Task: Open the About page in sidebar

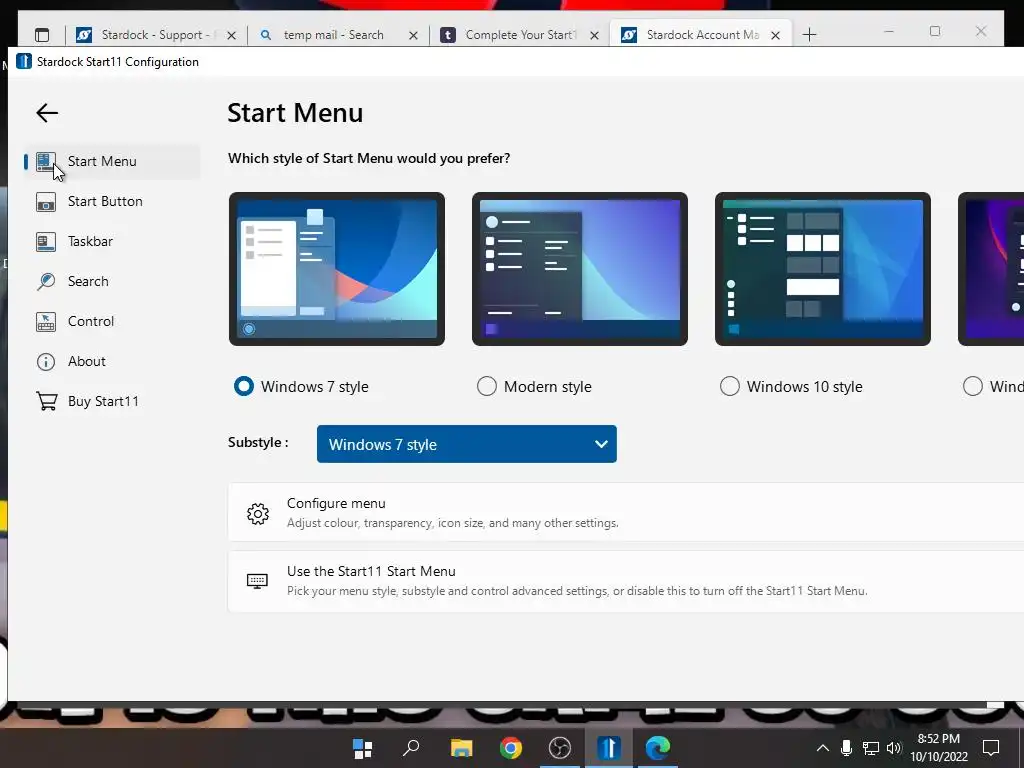Action: [x=112, y=360]
